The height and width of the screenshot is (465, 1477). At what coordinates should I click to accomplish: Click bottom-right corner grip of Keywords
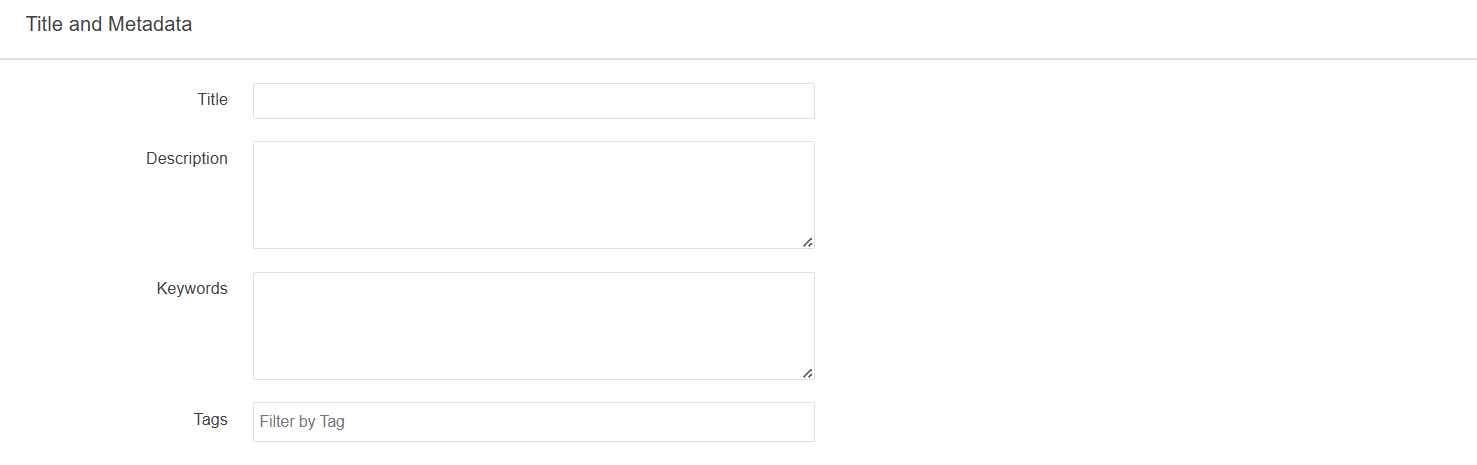click(x=808, y=374)
